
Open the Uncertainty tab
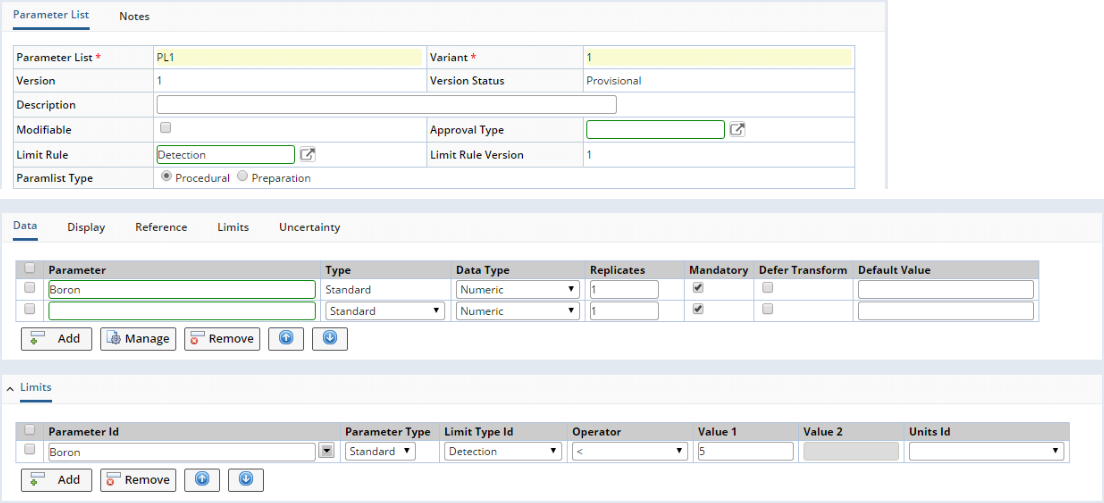pos(310,227)
